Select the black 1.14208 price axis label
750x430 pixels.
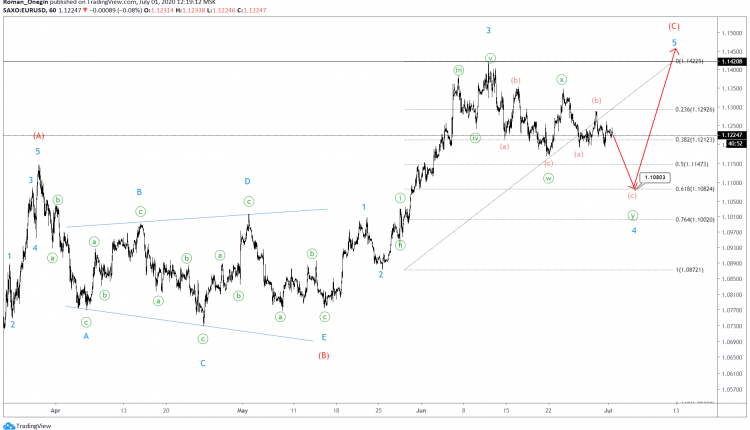732,62
